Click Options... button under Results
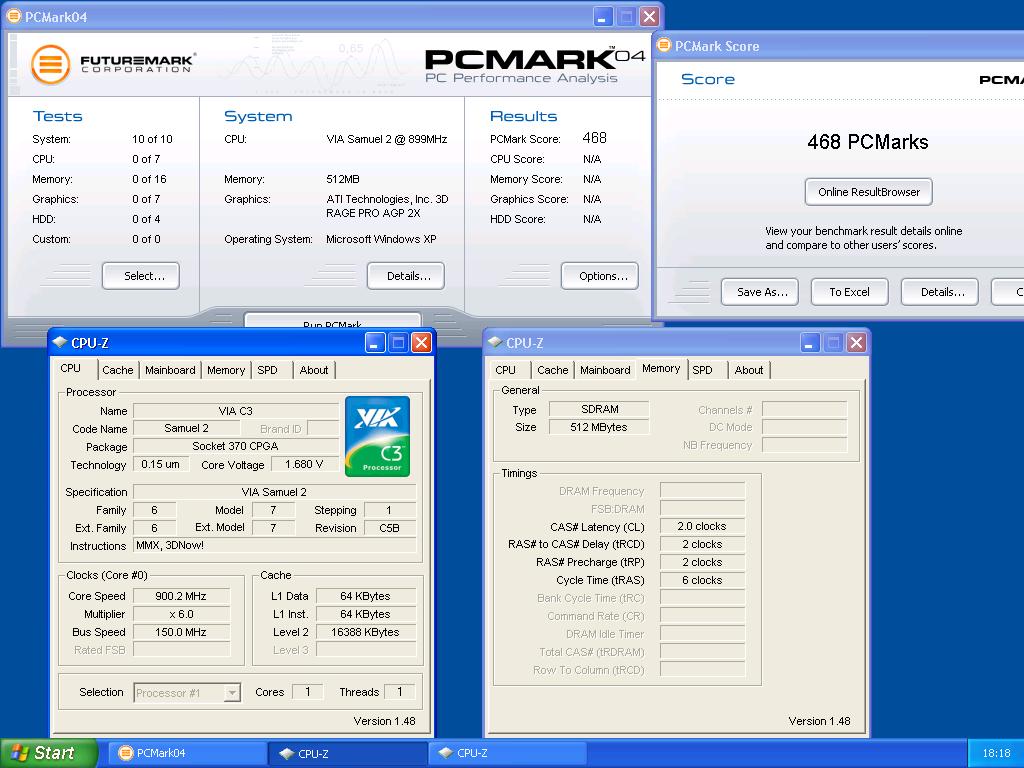This screenshot has width=1024, height=768. [x=600, y=276]
